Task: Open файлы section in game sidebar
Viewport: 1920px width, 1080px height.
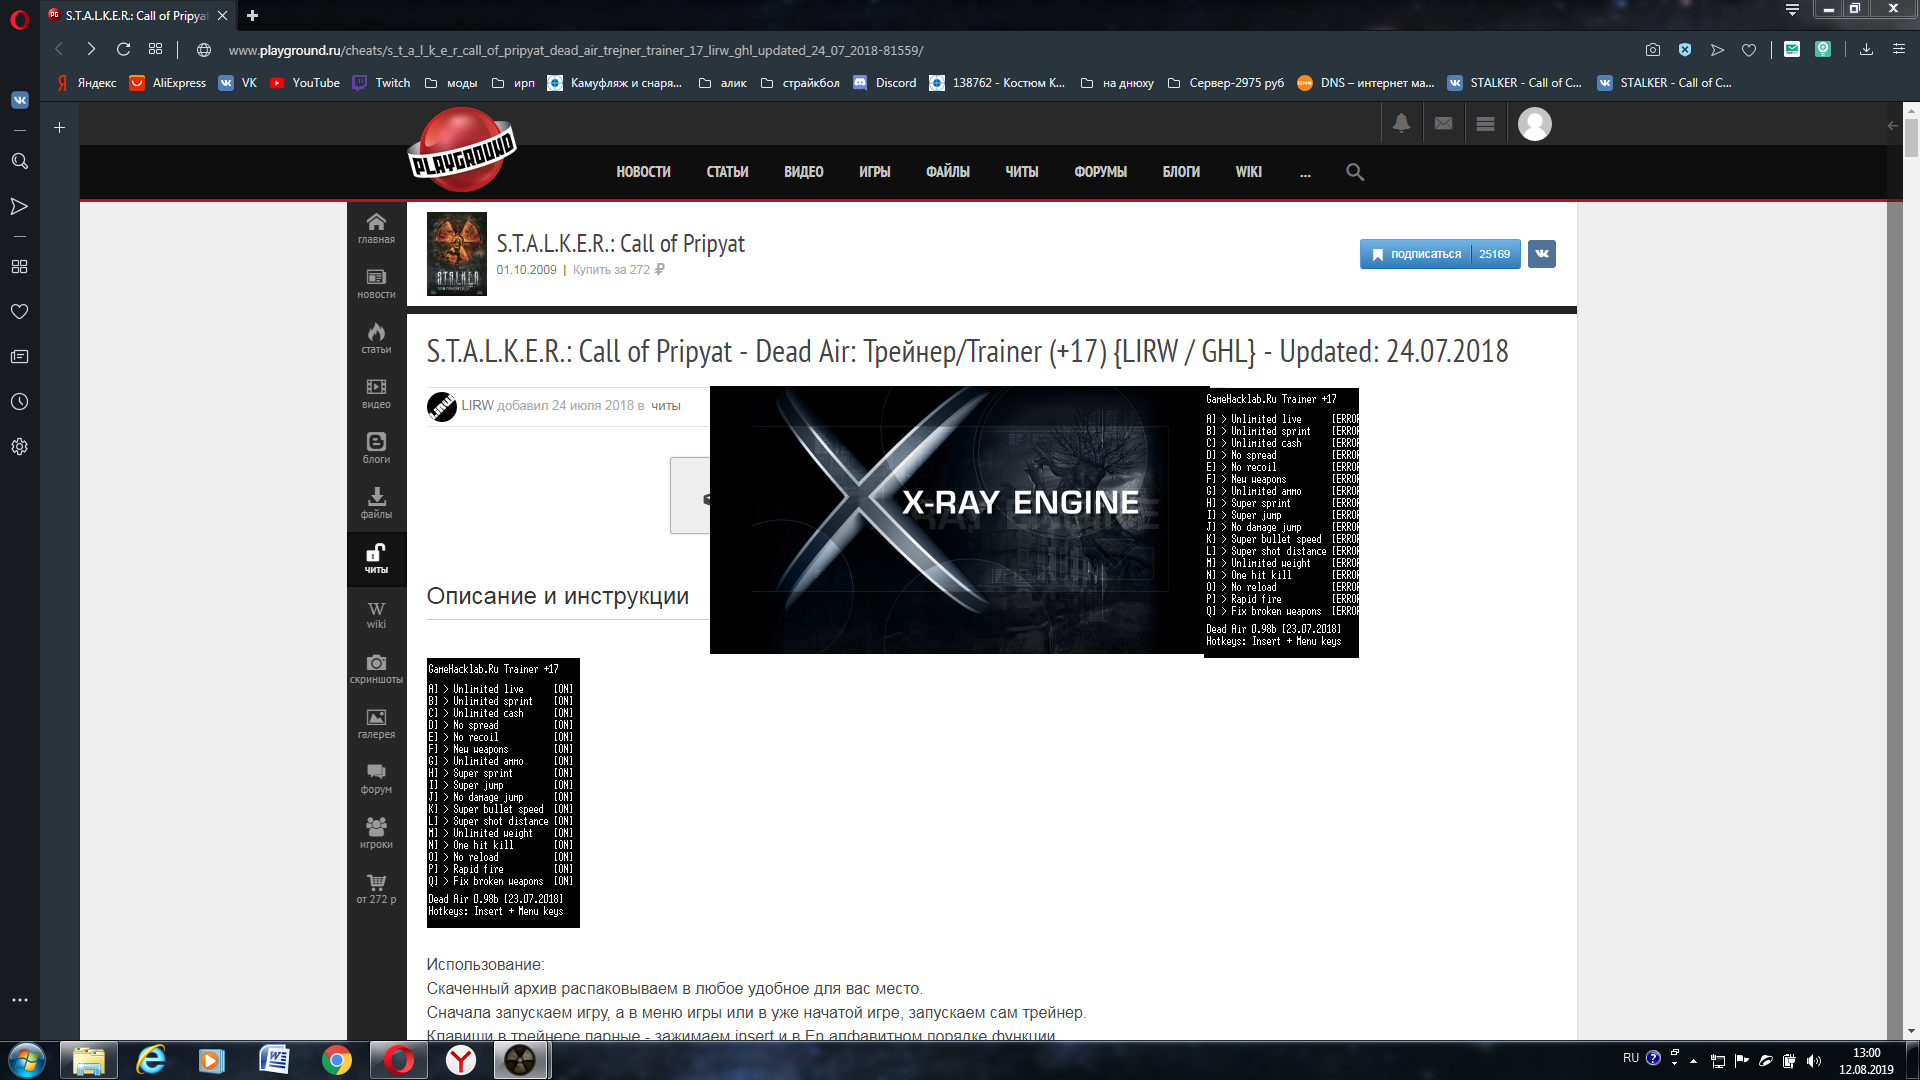Action: click(x=376, y=504)
